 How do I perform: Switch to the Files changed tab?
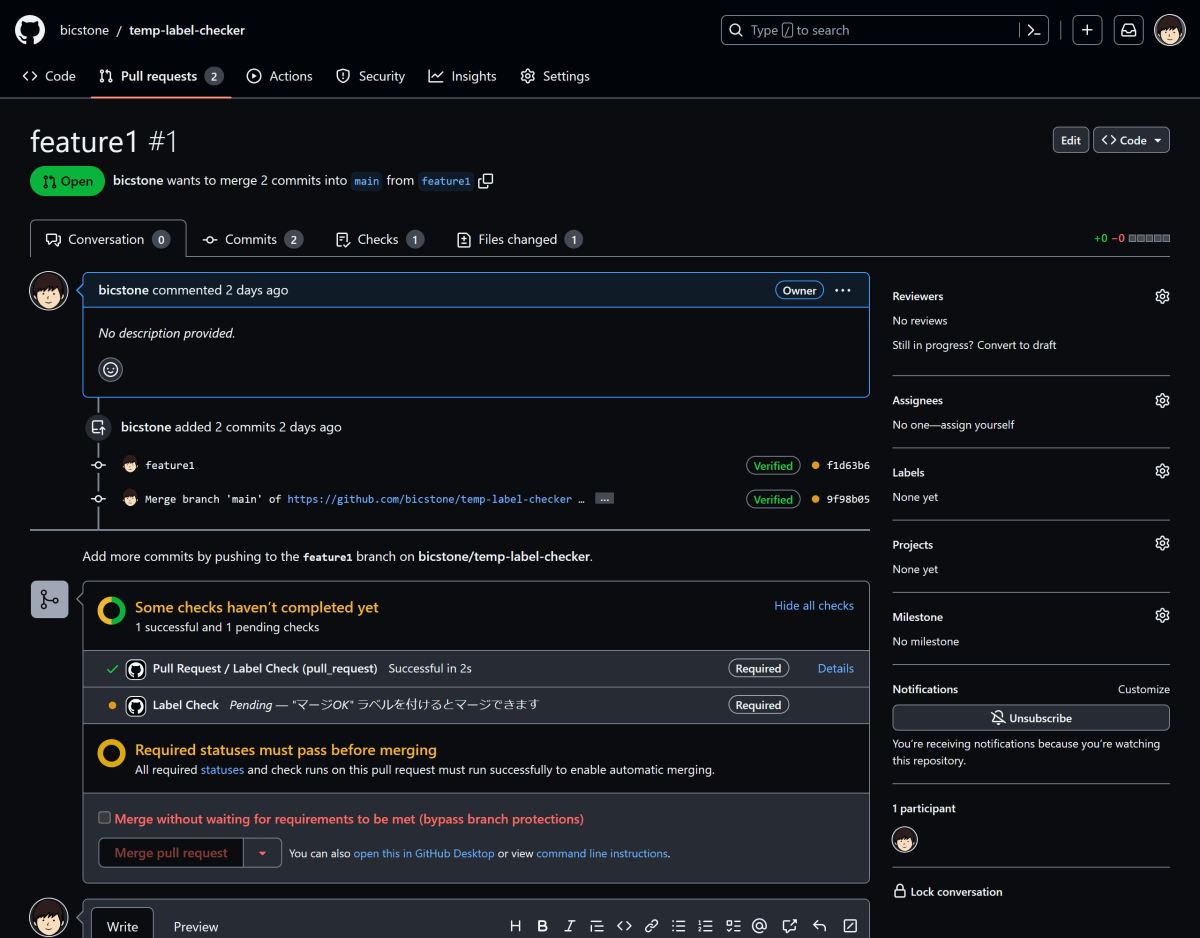tap(519, 239)
